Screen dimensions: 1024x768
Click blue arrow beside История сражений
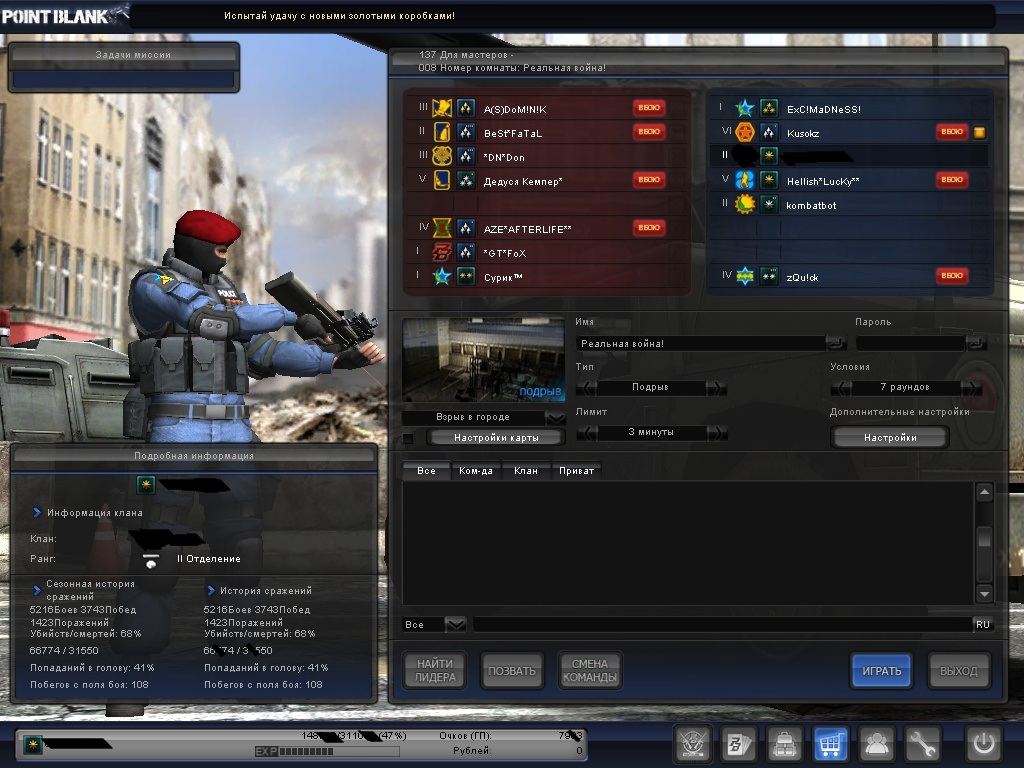coord(210,590)
